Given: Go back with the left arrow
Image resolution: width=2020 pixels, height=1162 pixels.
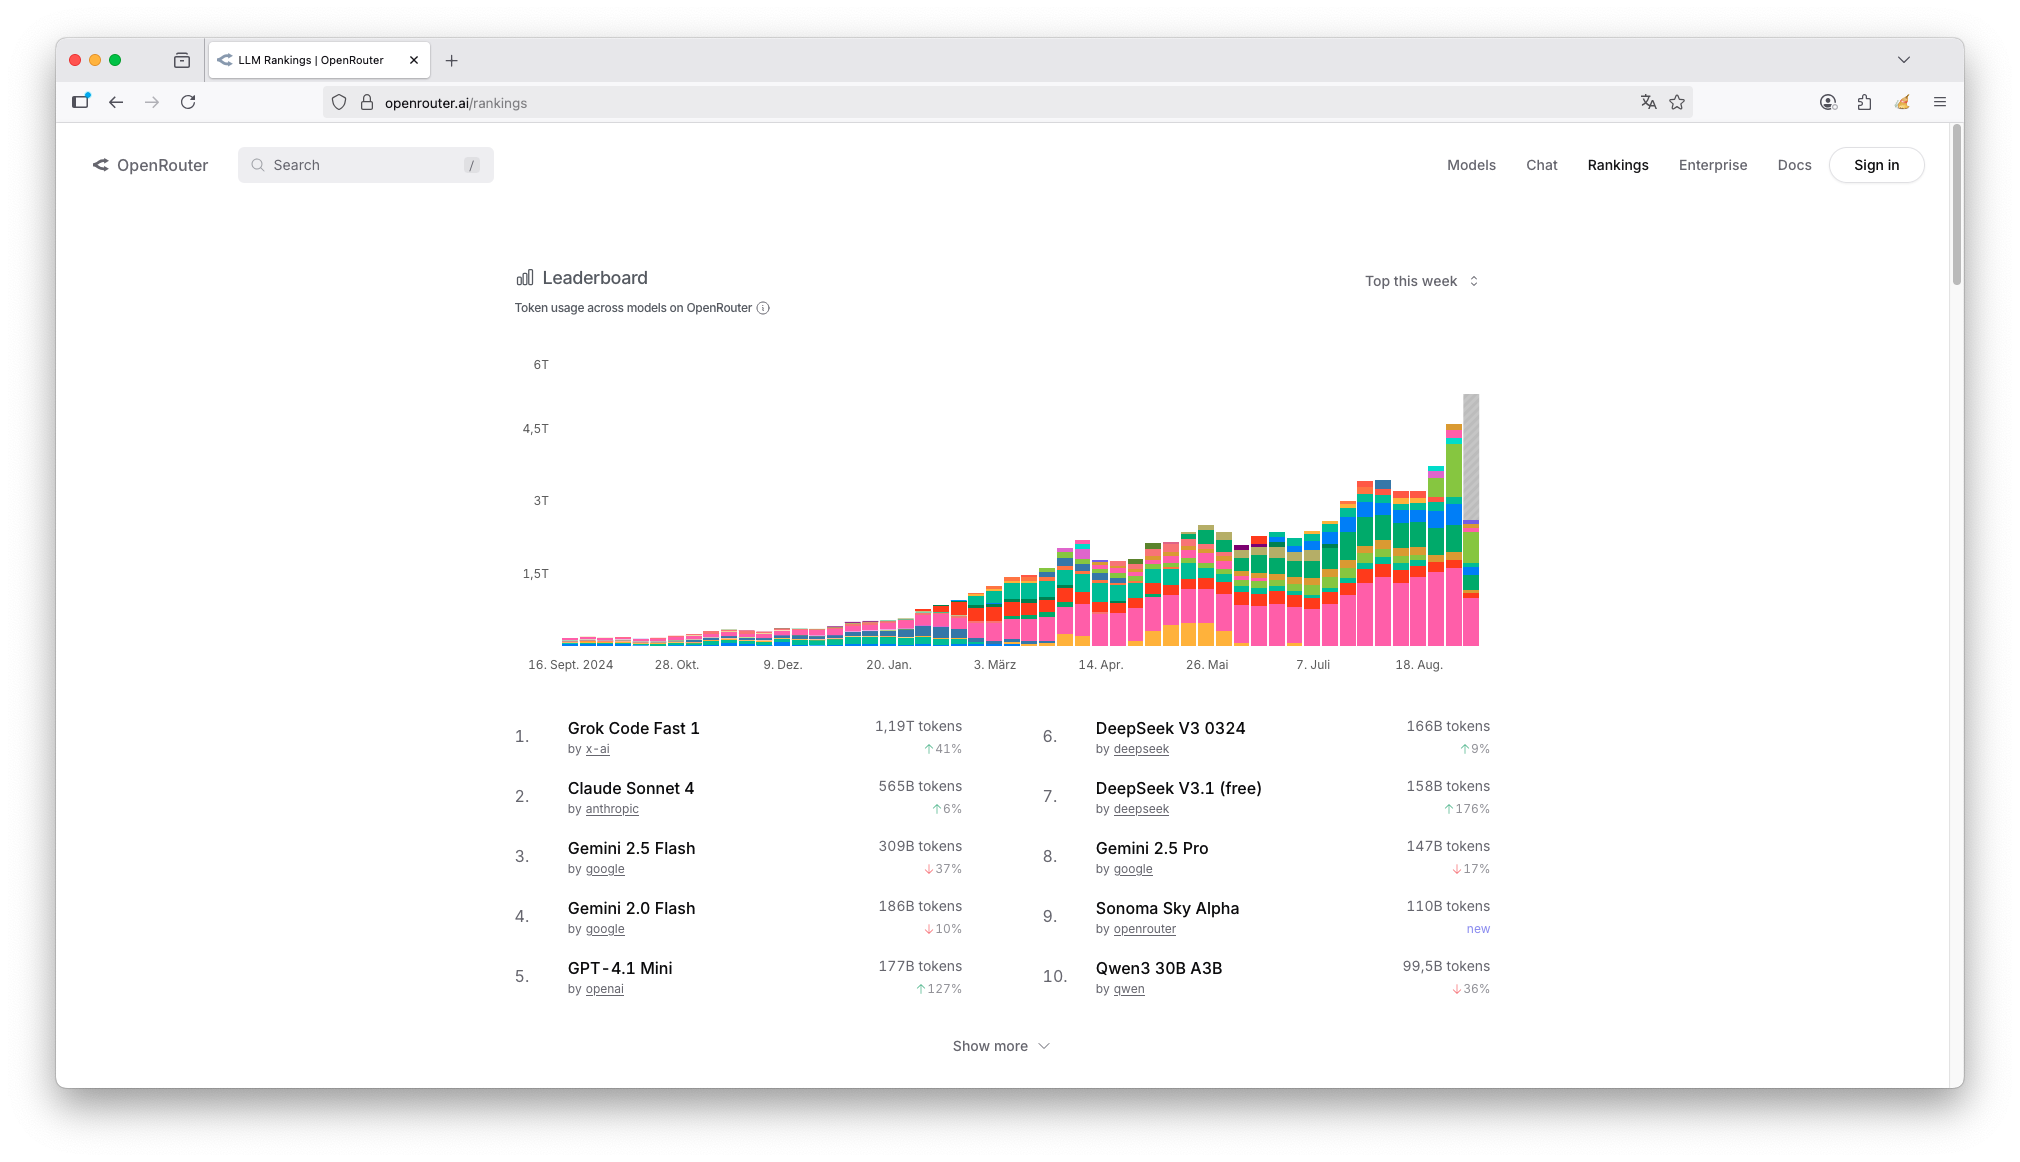Looking at the screenshot, I should [116, 102].
